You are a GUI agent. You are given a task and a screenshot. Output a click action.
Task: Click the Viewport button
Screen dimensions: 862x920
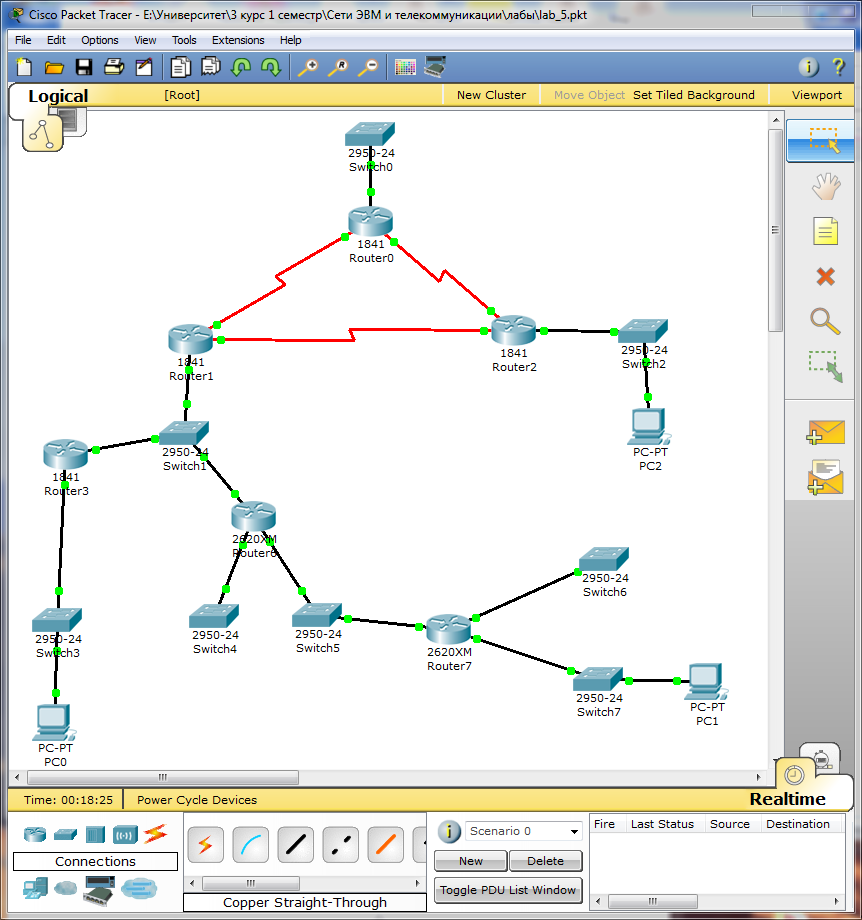click(x=817, y=95)
